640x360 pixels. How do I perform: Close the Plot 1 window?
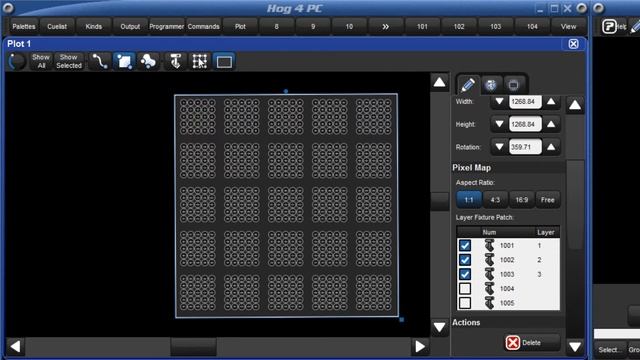[x=573, y=44]
